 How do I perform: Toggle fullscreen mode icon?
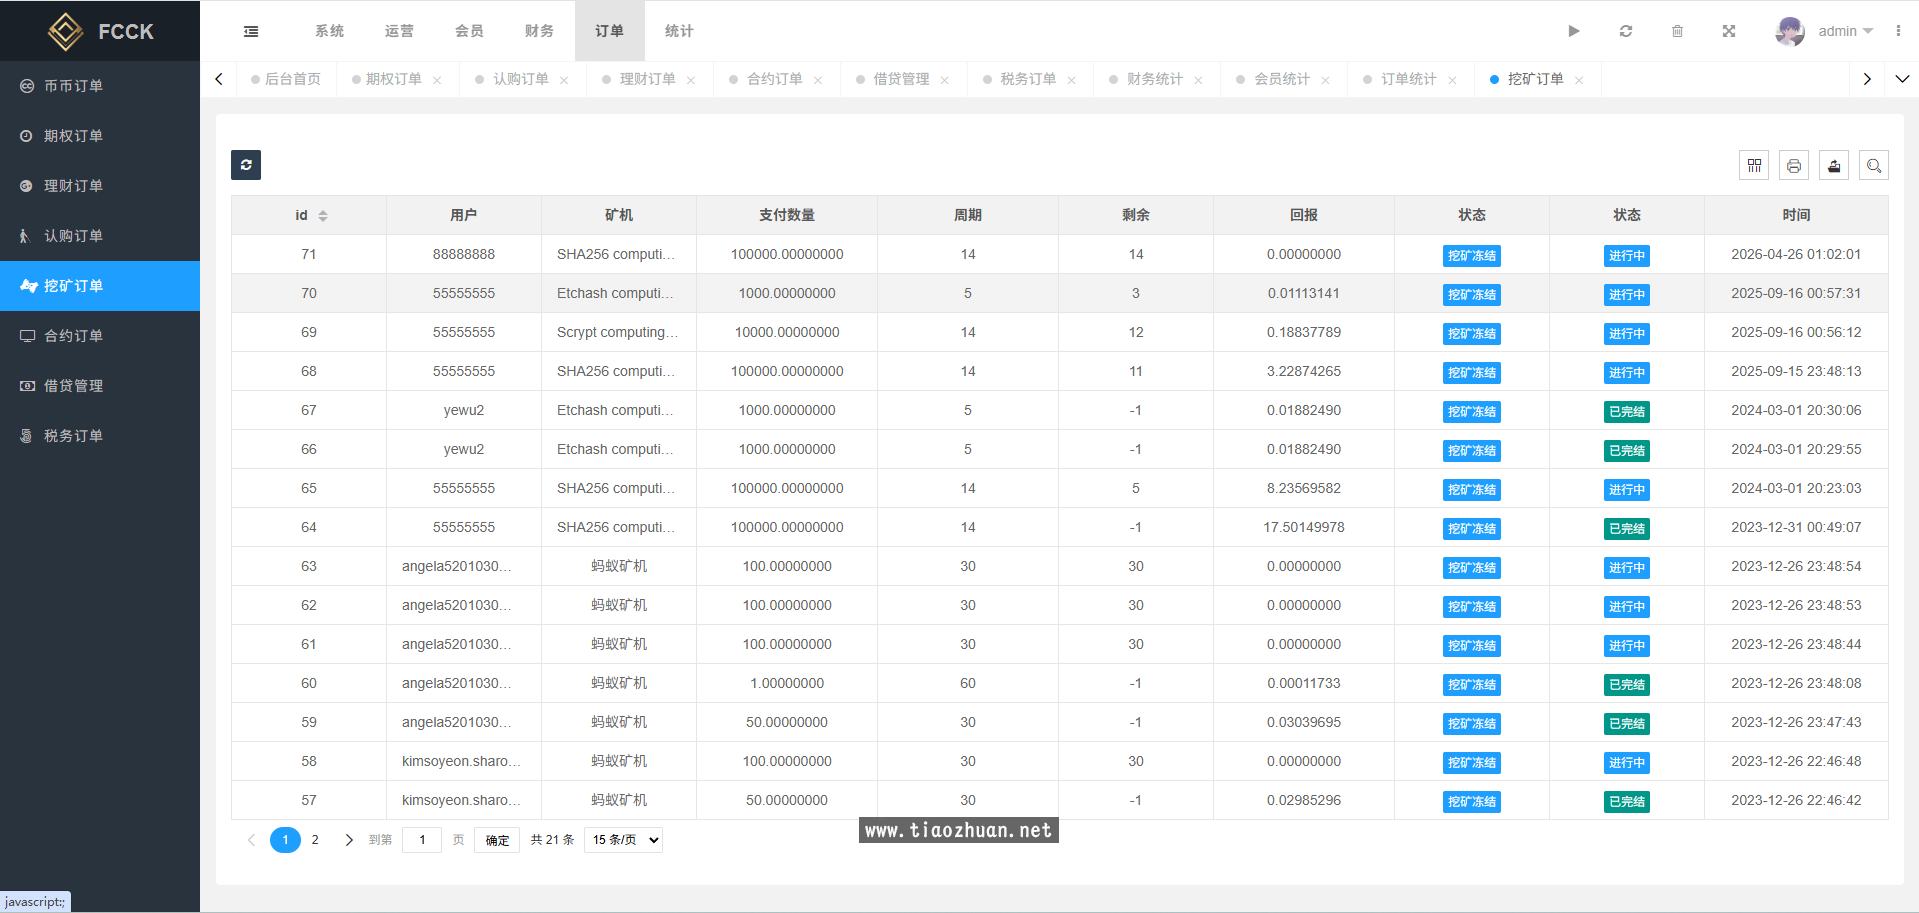pos(1729,31)
